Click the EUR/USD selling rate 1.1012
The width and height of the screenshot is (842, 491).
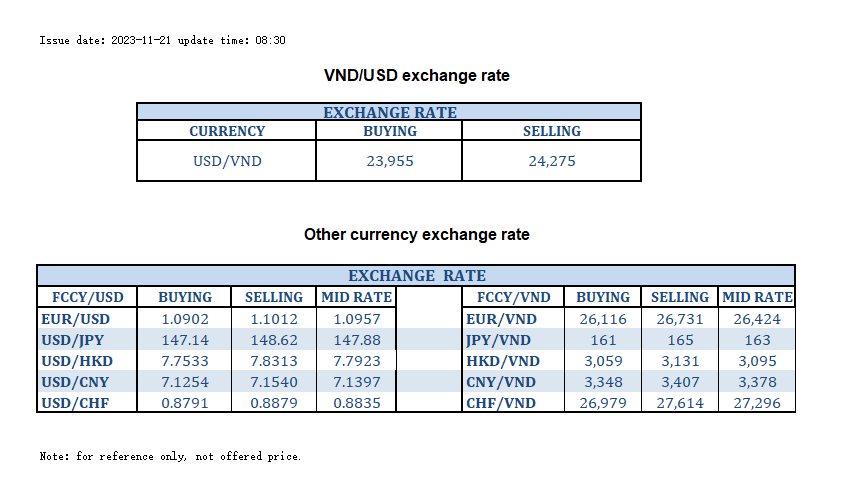[x=273, y=319]
